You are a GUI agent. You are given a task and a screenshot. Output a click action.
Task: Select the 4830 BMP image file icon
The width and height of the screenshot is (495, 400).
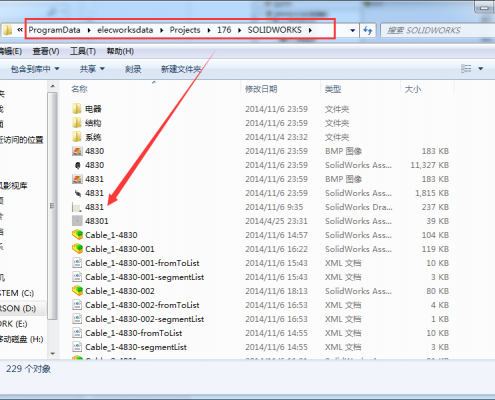point(77,151)
